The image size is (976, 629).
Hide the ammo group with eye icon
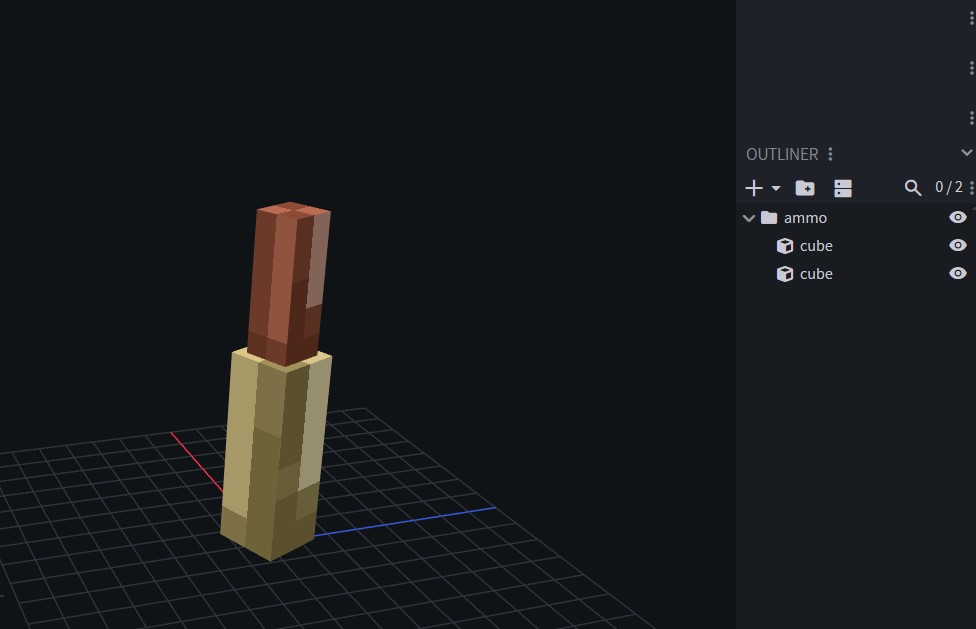point(957,217)
